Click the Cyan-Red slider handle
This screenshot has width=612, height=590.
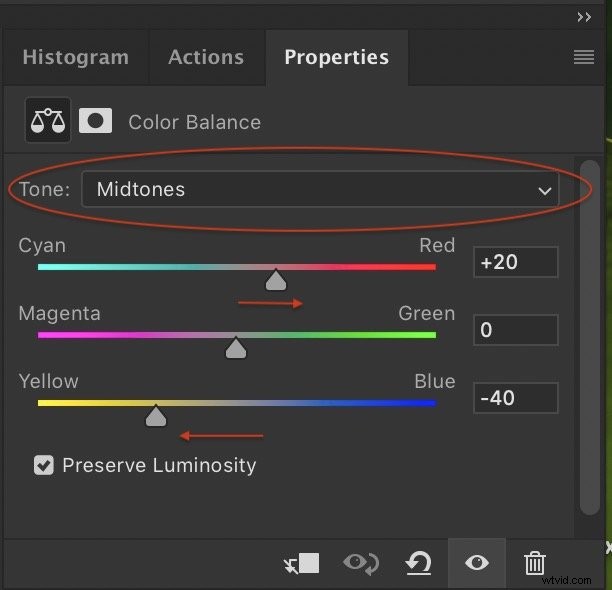click(276, 280)
